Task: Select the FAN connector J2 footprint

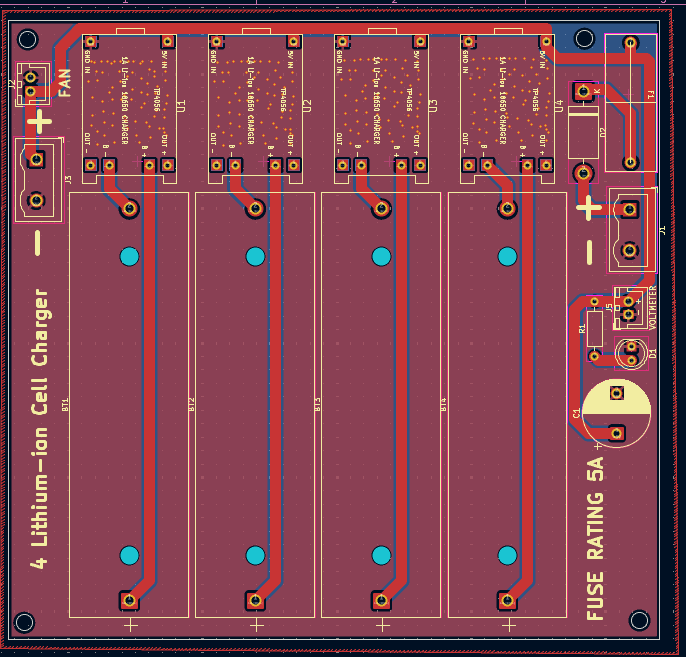Action: [x=33, y=83]
